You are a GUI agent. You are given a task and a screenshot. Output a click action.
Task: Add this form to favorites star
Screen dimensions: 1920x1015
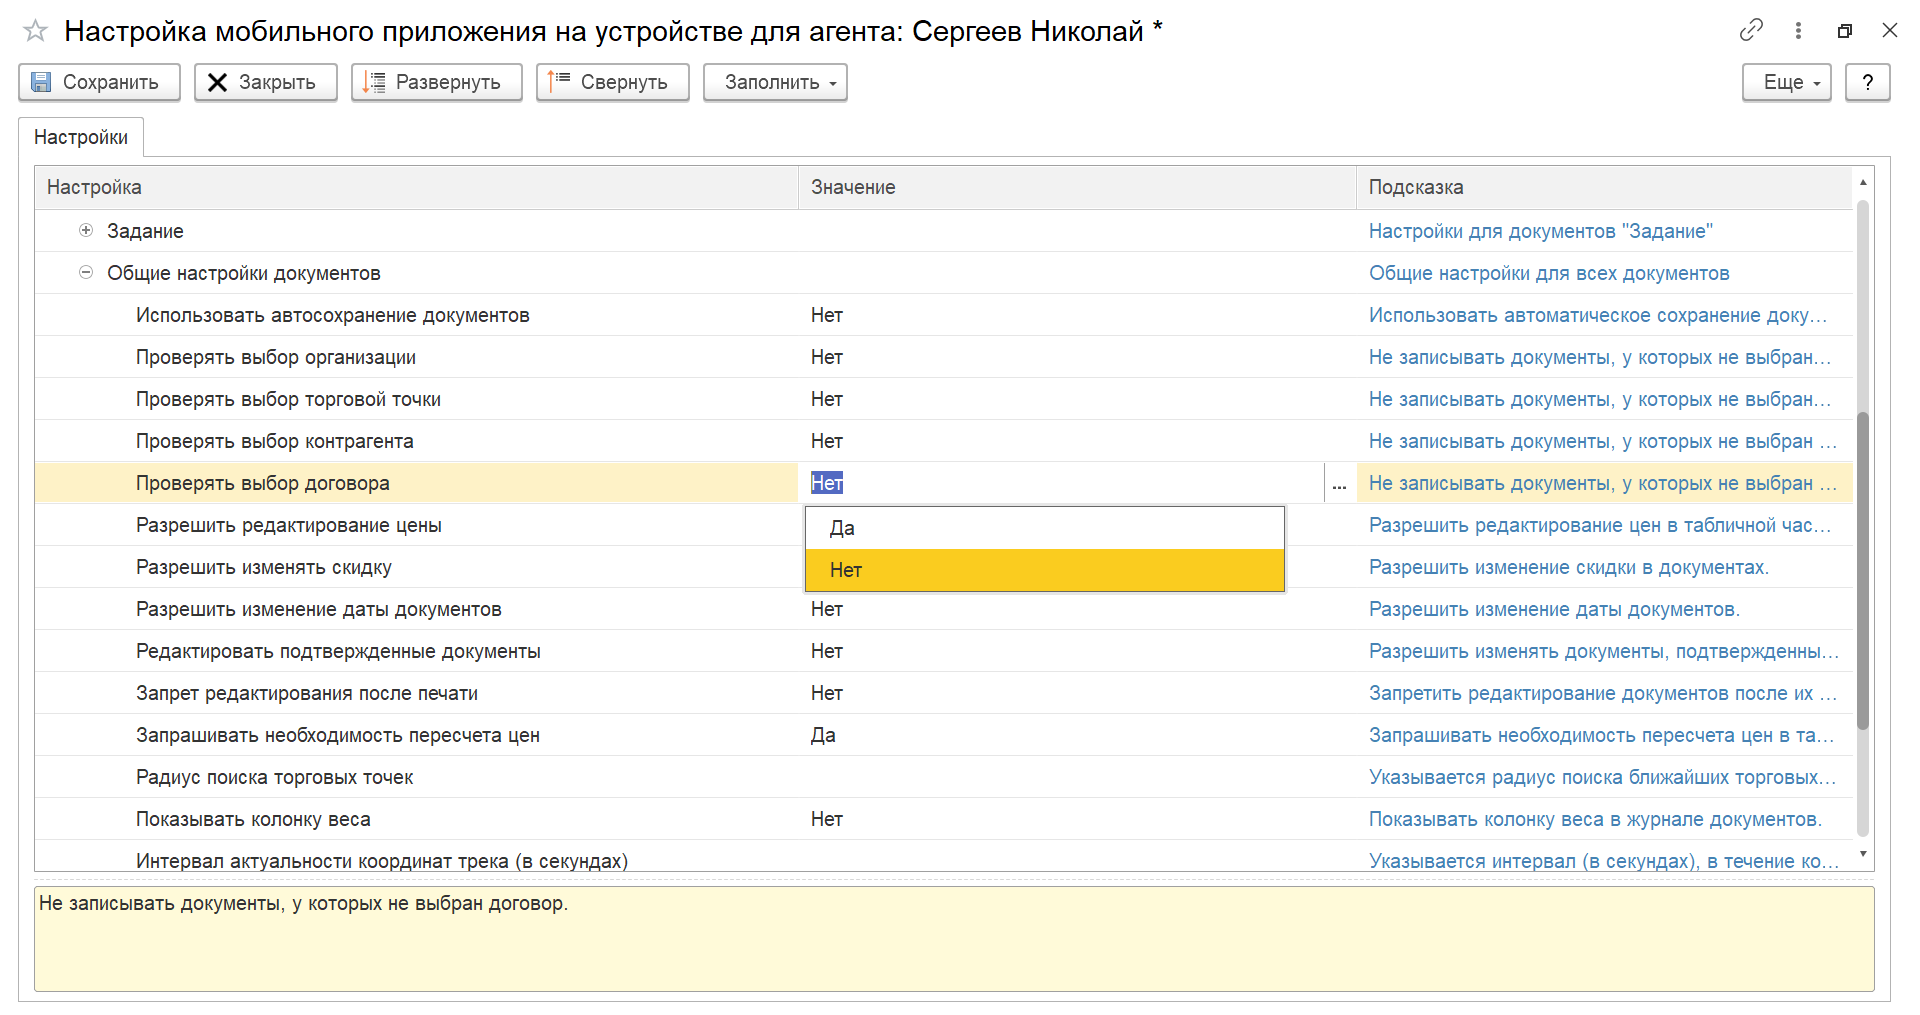point(35,31)
